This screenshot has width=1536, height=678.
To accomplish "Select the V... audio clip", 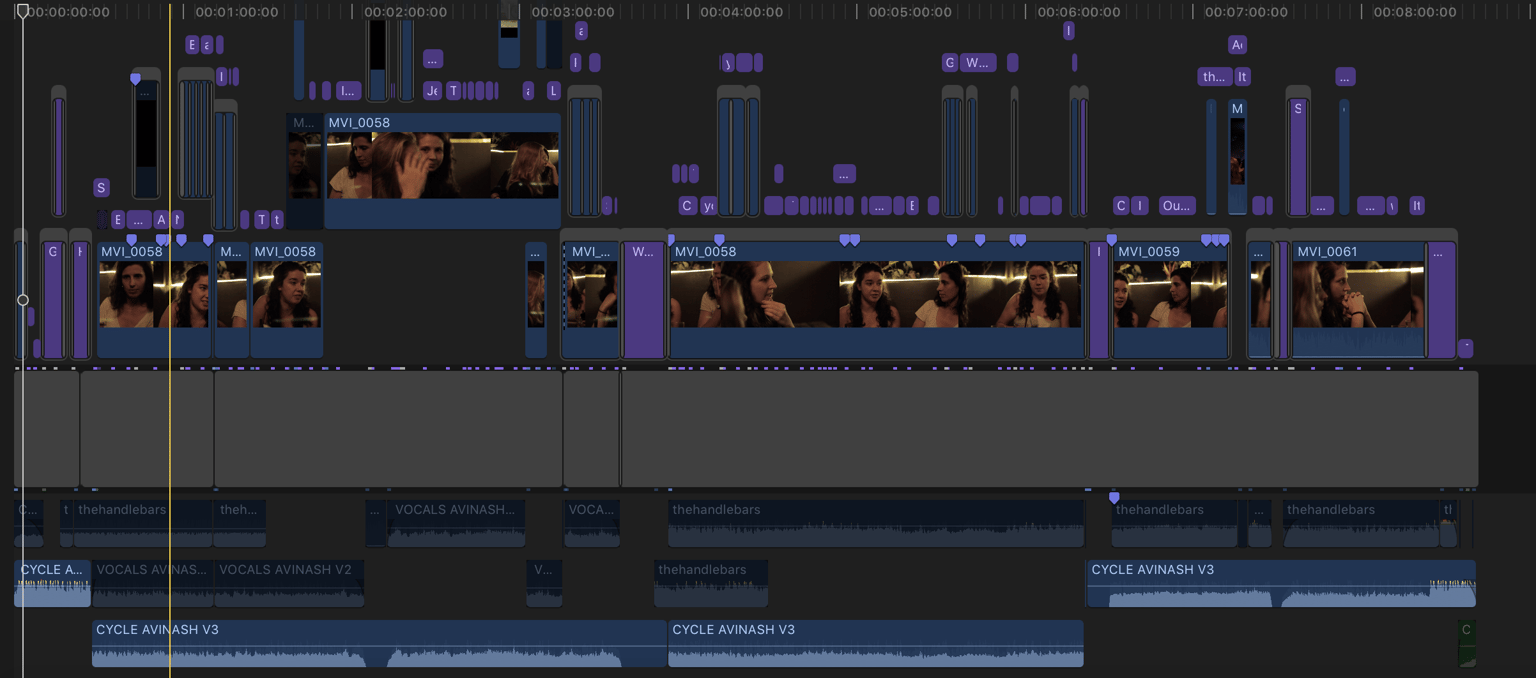I will pyautogui.click(x=544, y=583).
